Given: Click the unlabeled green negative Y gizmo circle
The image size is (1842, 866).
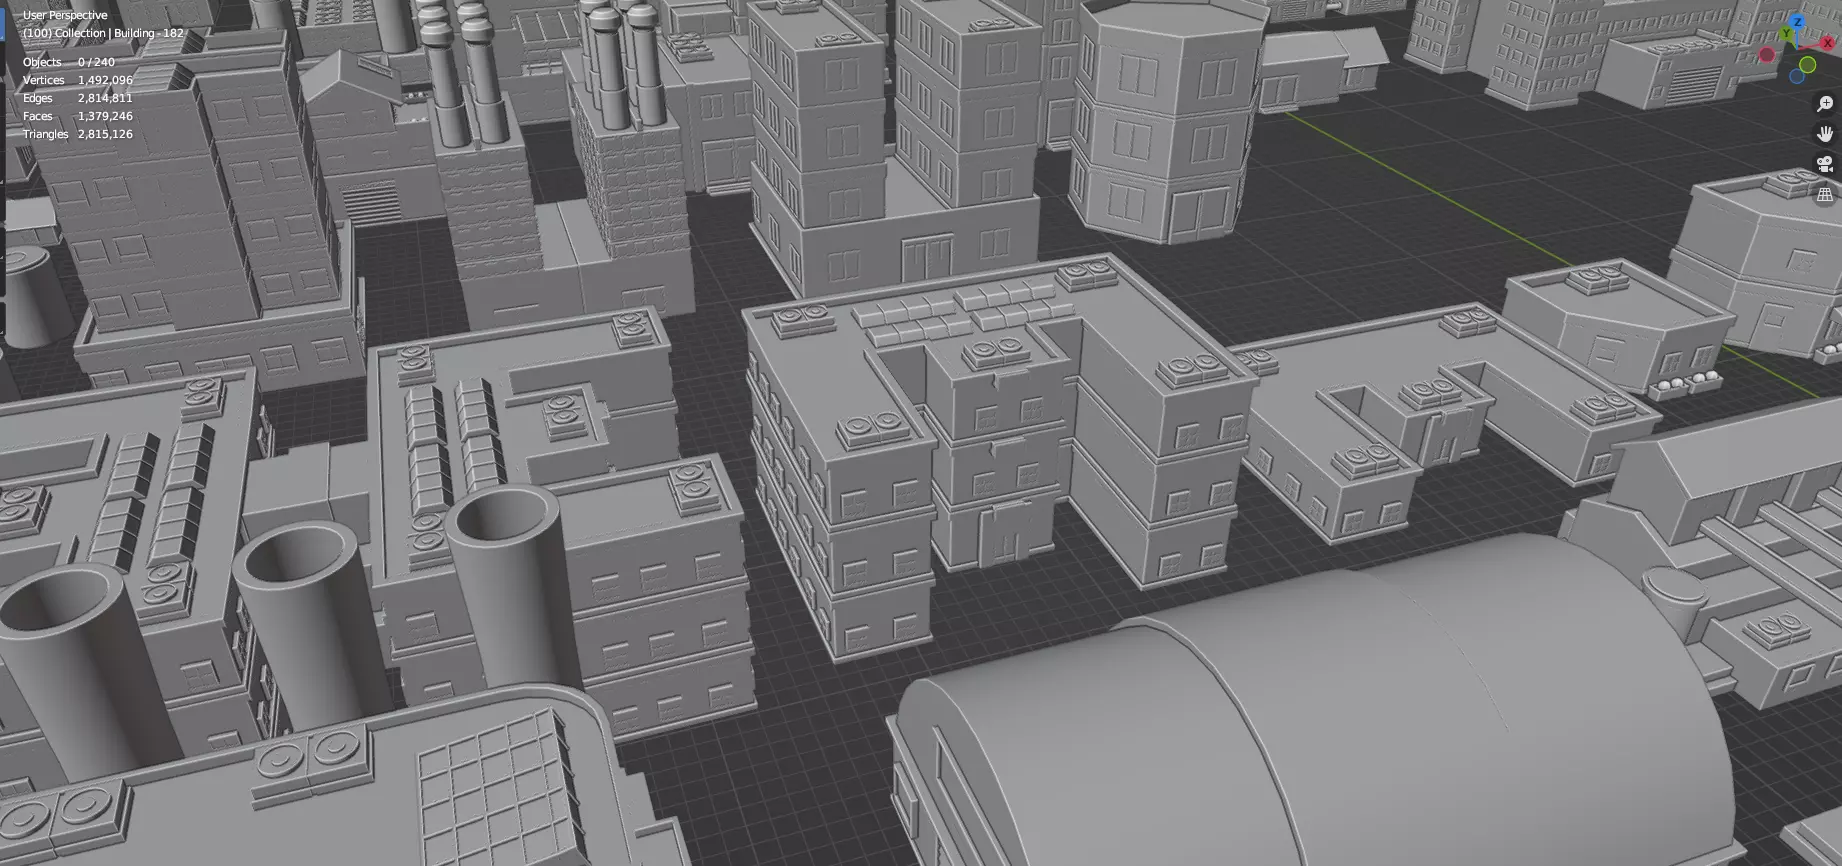Looking at the screenshot, I should pyautogui.click(x=1807, y=64).
